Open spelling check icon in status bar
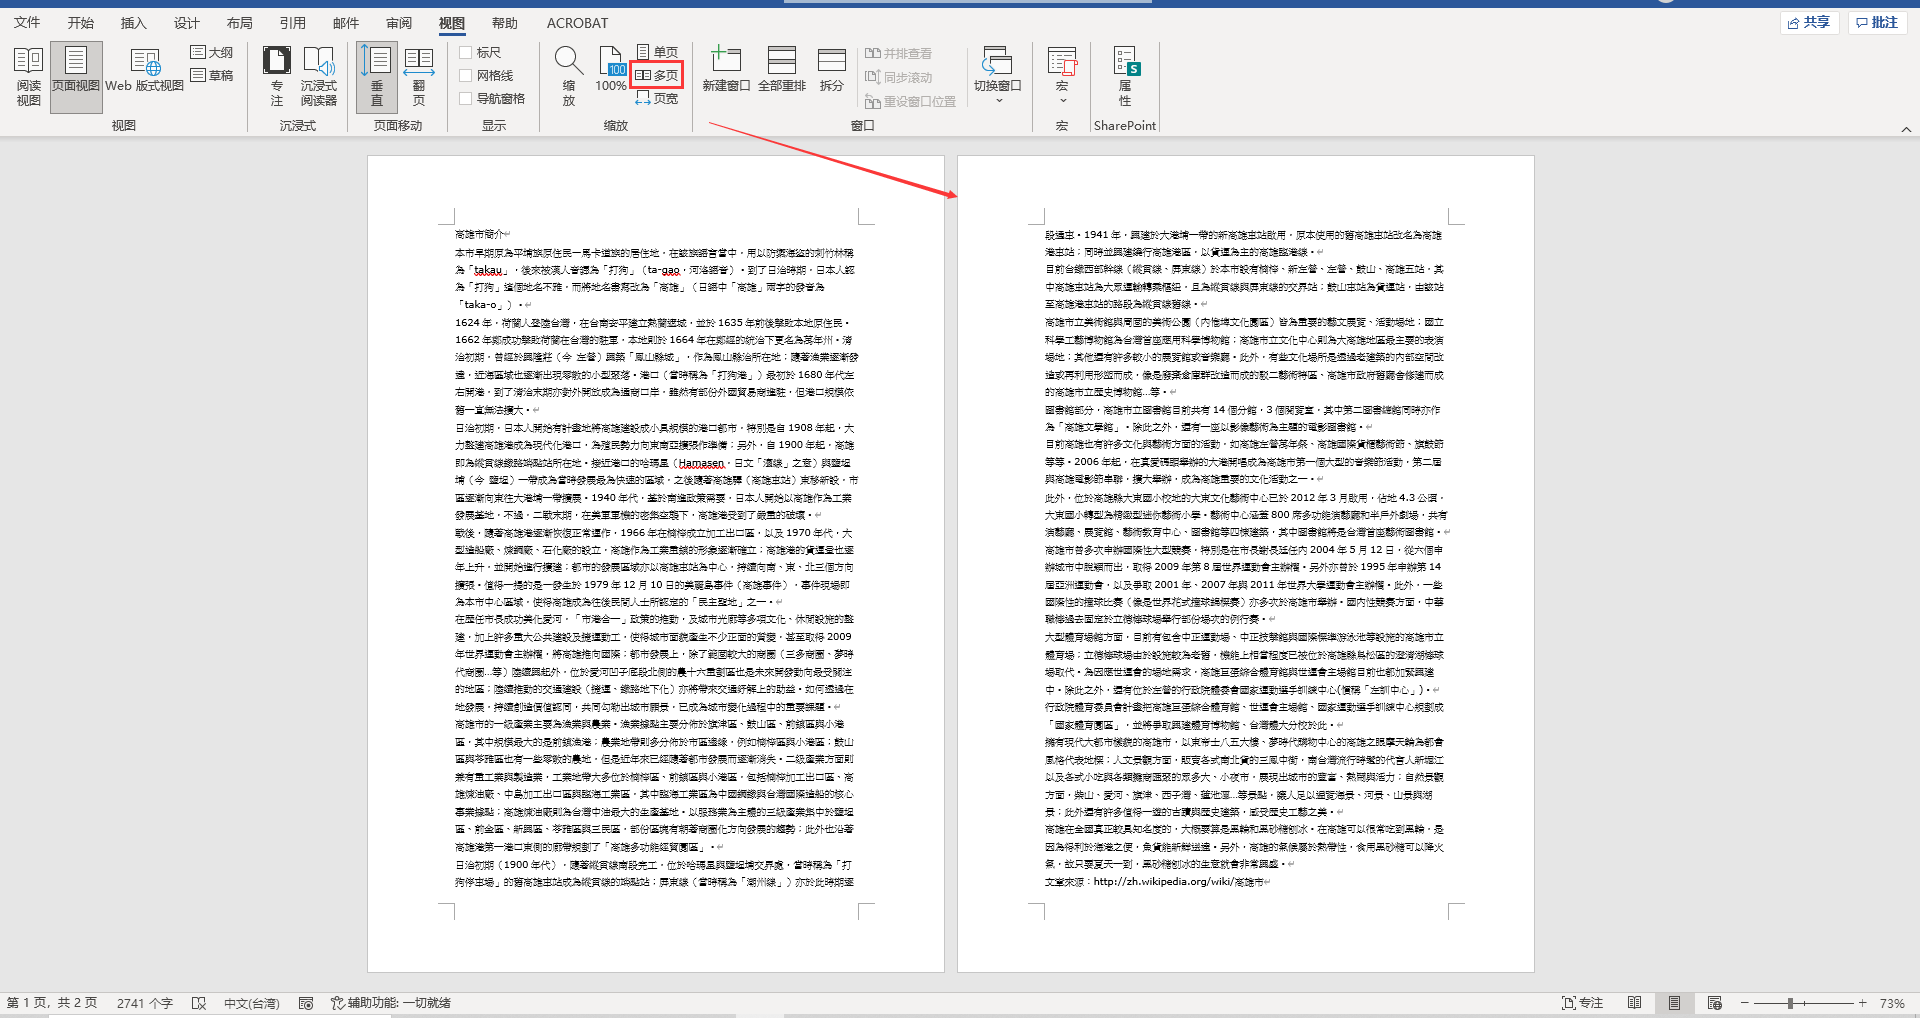Viewport: 1920px width, 1018px height. tap(199, 1003)
